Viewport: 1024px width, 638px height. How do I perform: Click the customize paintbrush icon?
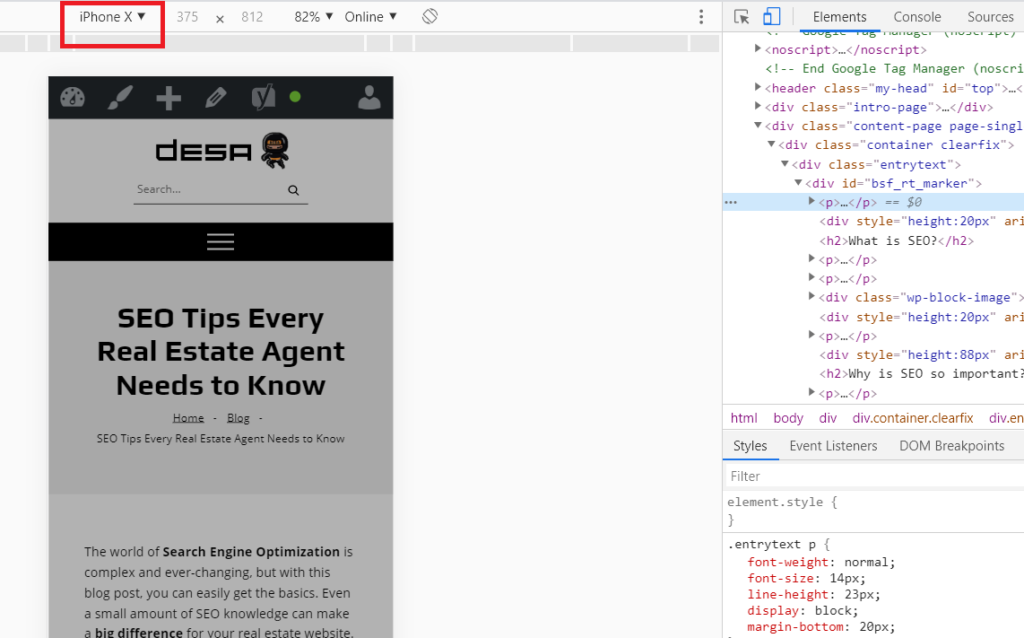pyautogui.click(x=120, y=98)
